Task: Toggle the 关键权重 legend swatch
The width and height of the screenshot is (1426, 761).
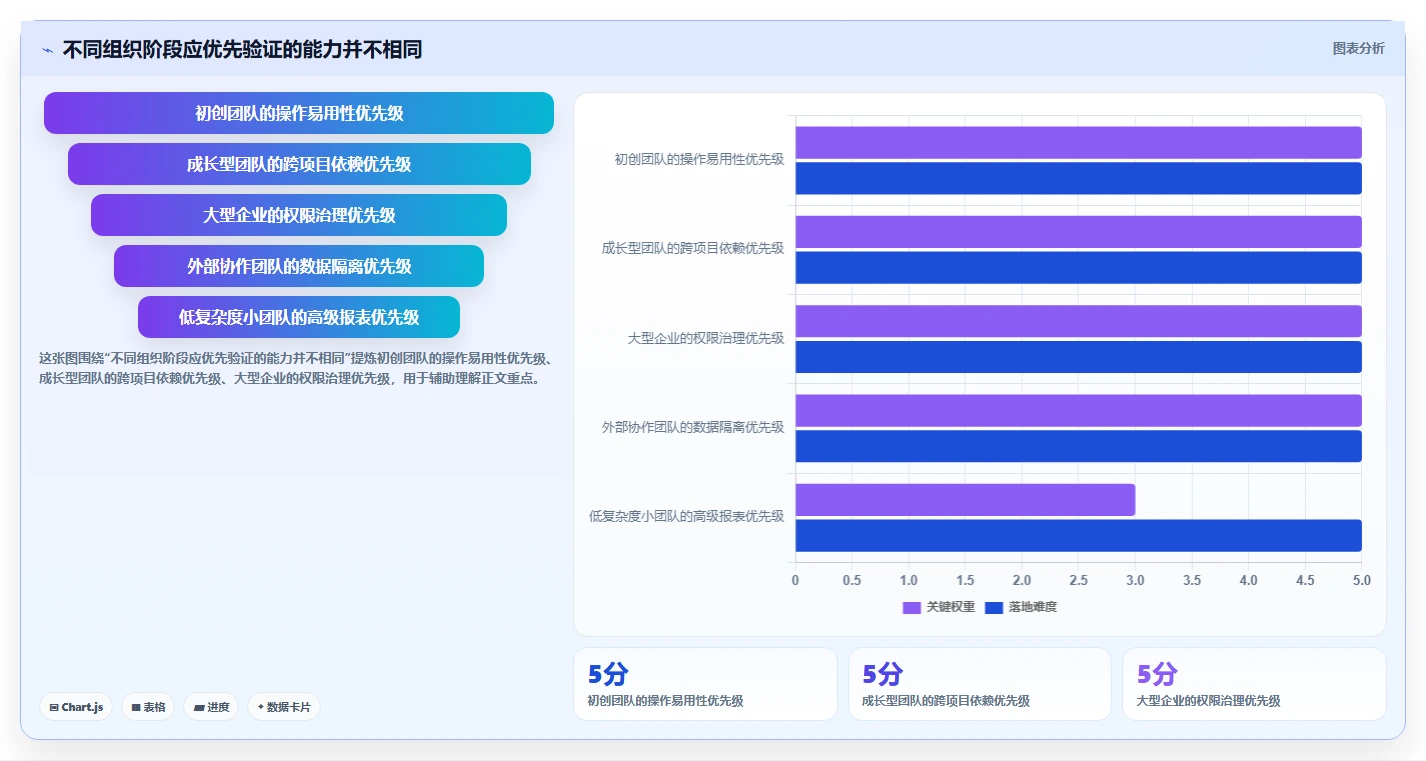Action: 911,607
